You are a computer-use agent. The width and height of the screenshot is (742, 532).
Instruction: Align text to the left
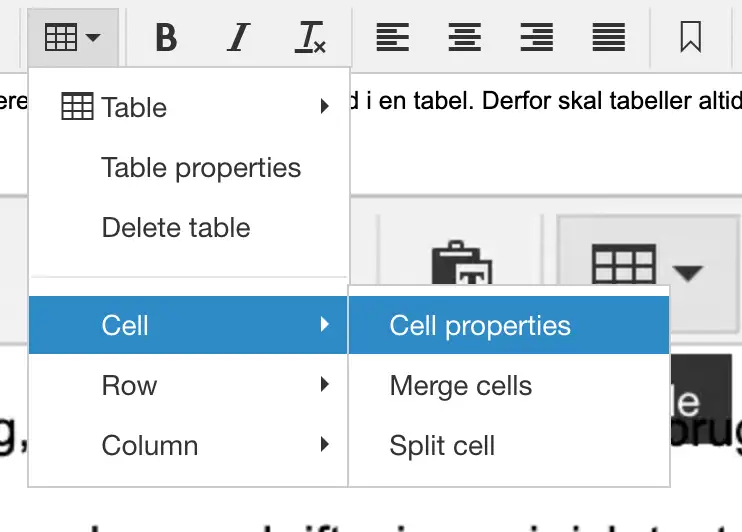click(x=392, y=38)
